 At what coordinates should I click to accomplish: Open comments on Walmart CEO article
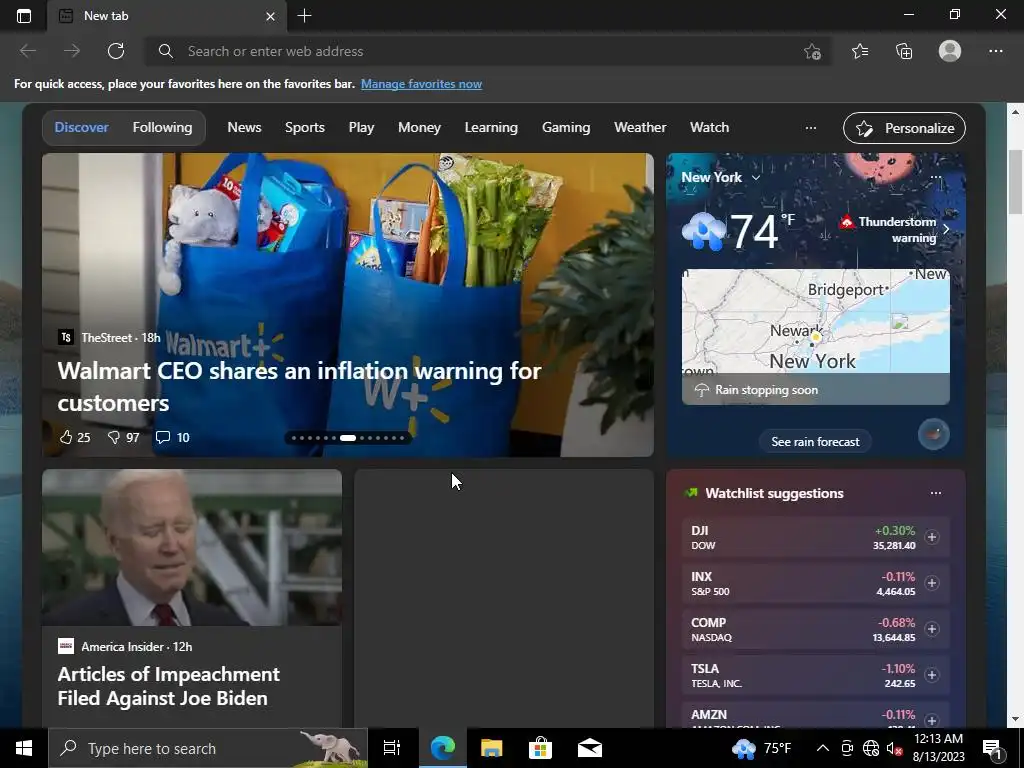(172, 438)
